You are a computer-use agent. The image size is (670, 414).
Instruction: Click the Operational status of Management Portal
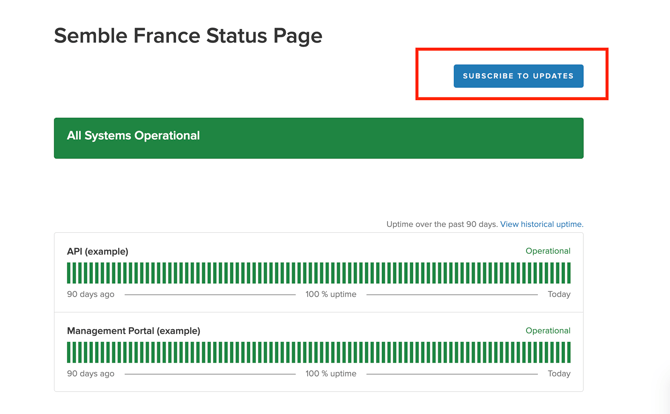tap(548, 330)
